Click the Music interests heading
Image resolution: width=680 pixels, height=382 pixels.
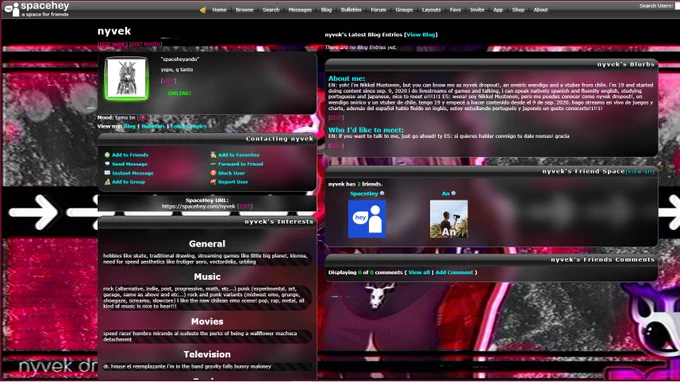[x=207, y=277]
